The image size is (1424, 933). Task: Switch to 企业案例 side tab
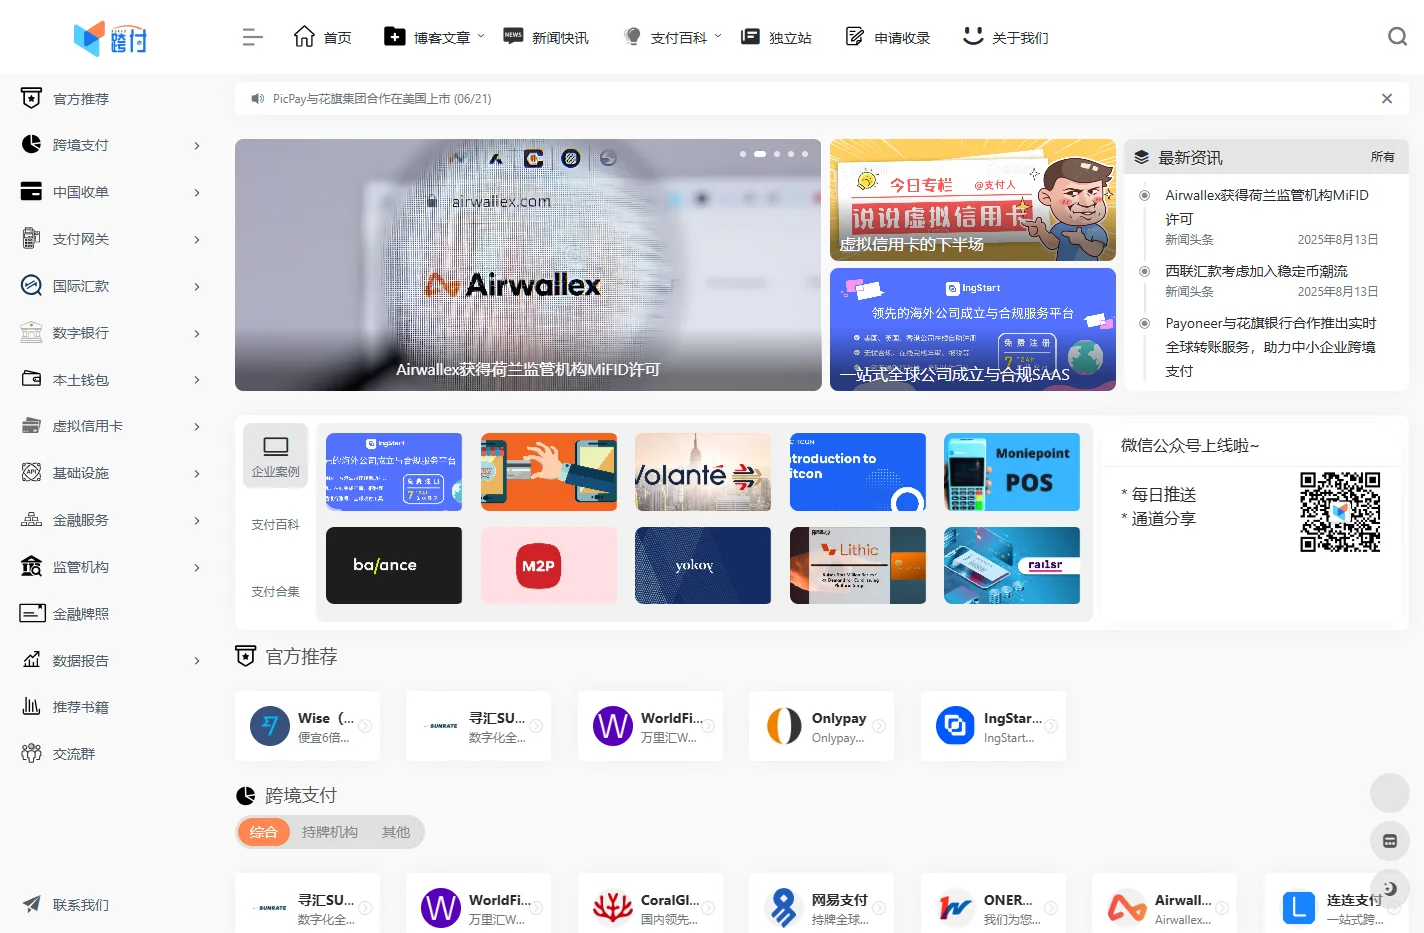pyautogui.click(x=275, y=455)
